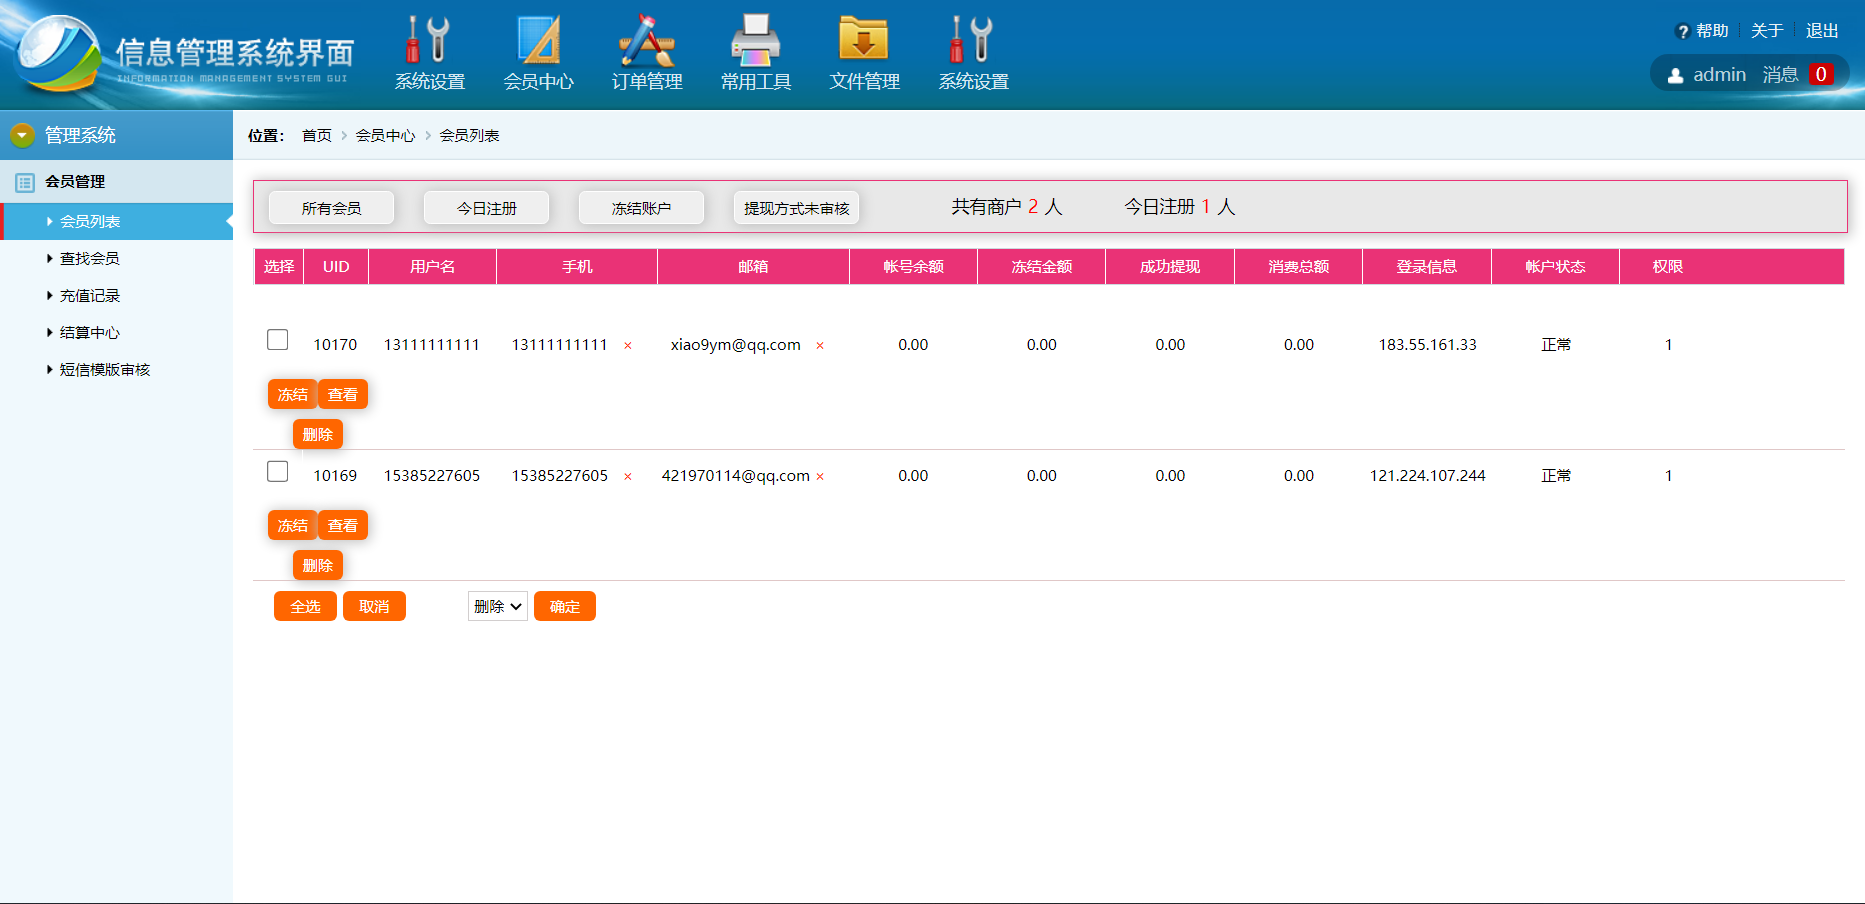Open last 系统设置 icon beside 文件管理

pyautogui.click(x=973, y=40)
